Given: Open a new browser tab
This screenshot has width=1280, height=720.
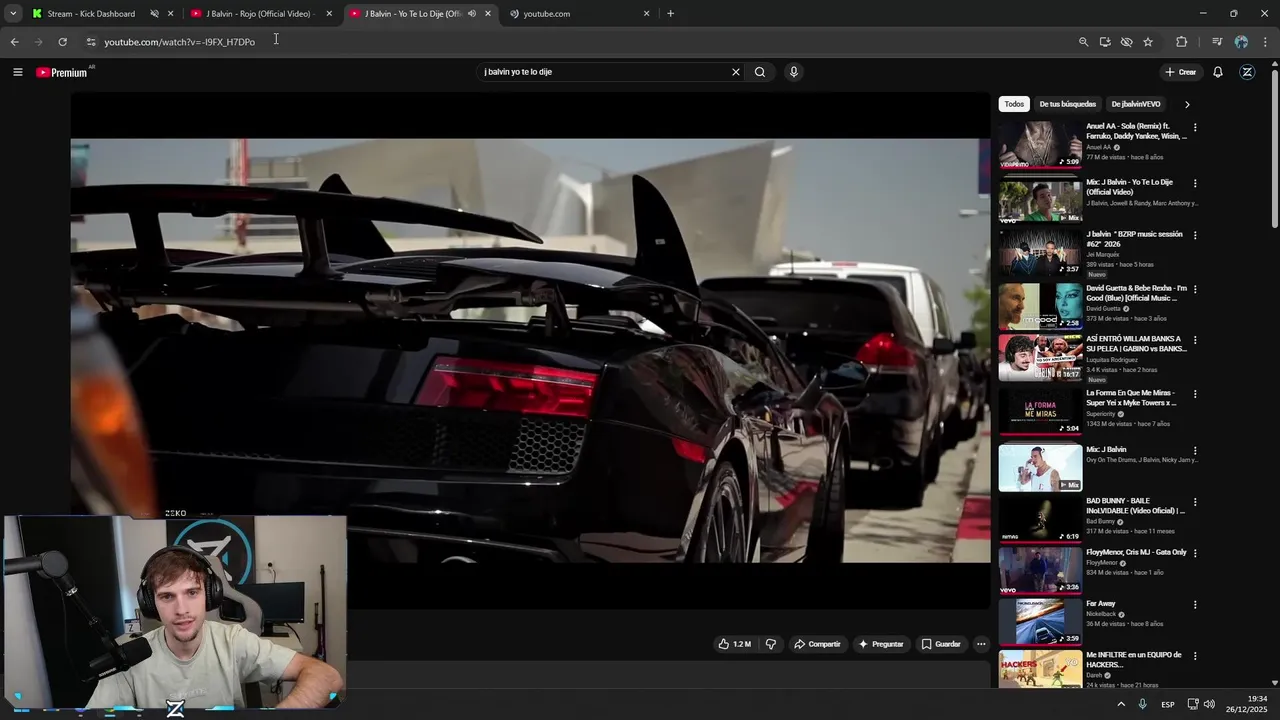Looking at the screenshot, I should pos(670,14).
